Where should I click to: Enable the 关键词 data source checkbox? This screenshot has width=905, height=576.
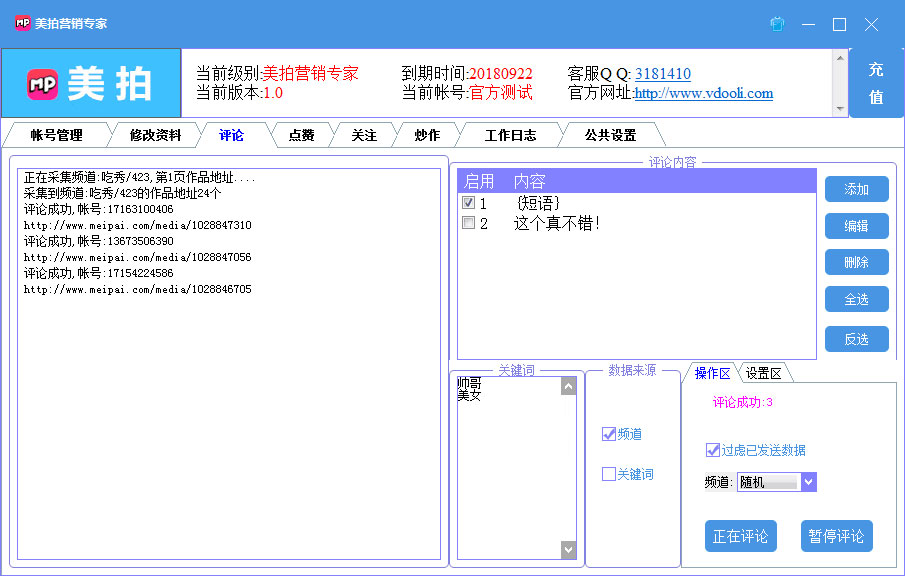(608, 474)
